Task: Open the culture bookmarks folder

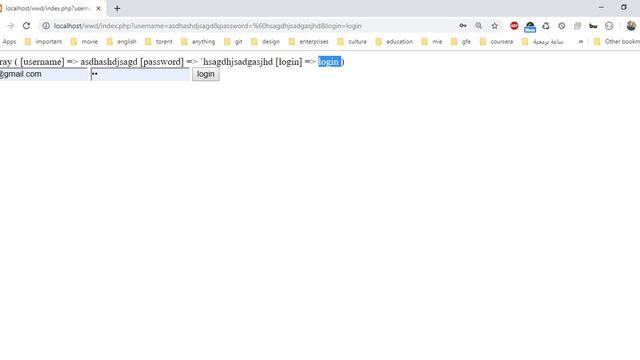Action: pyautogui.click(x=352, y=42)
